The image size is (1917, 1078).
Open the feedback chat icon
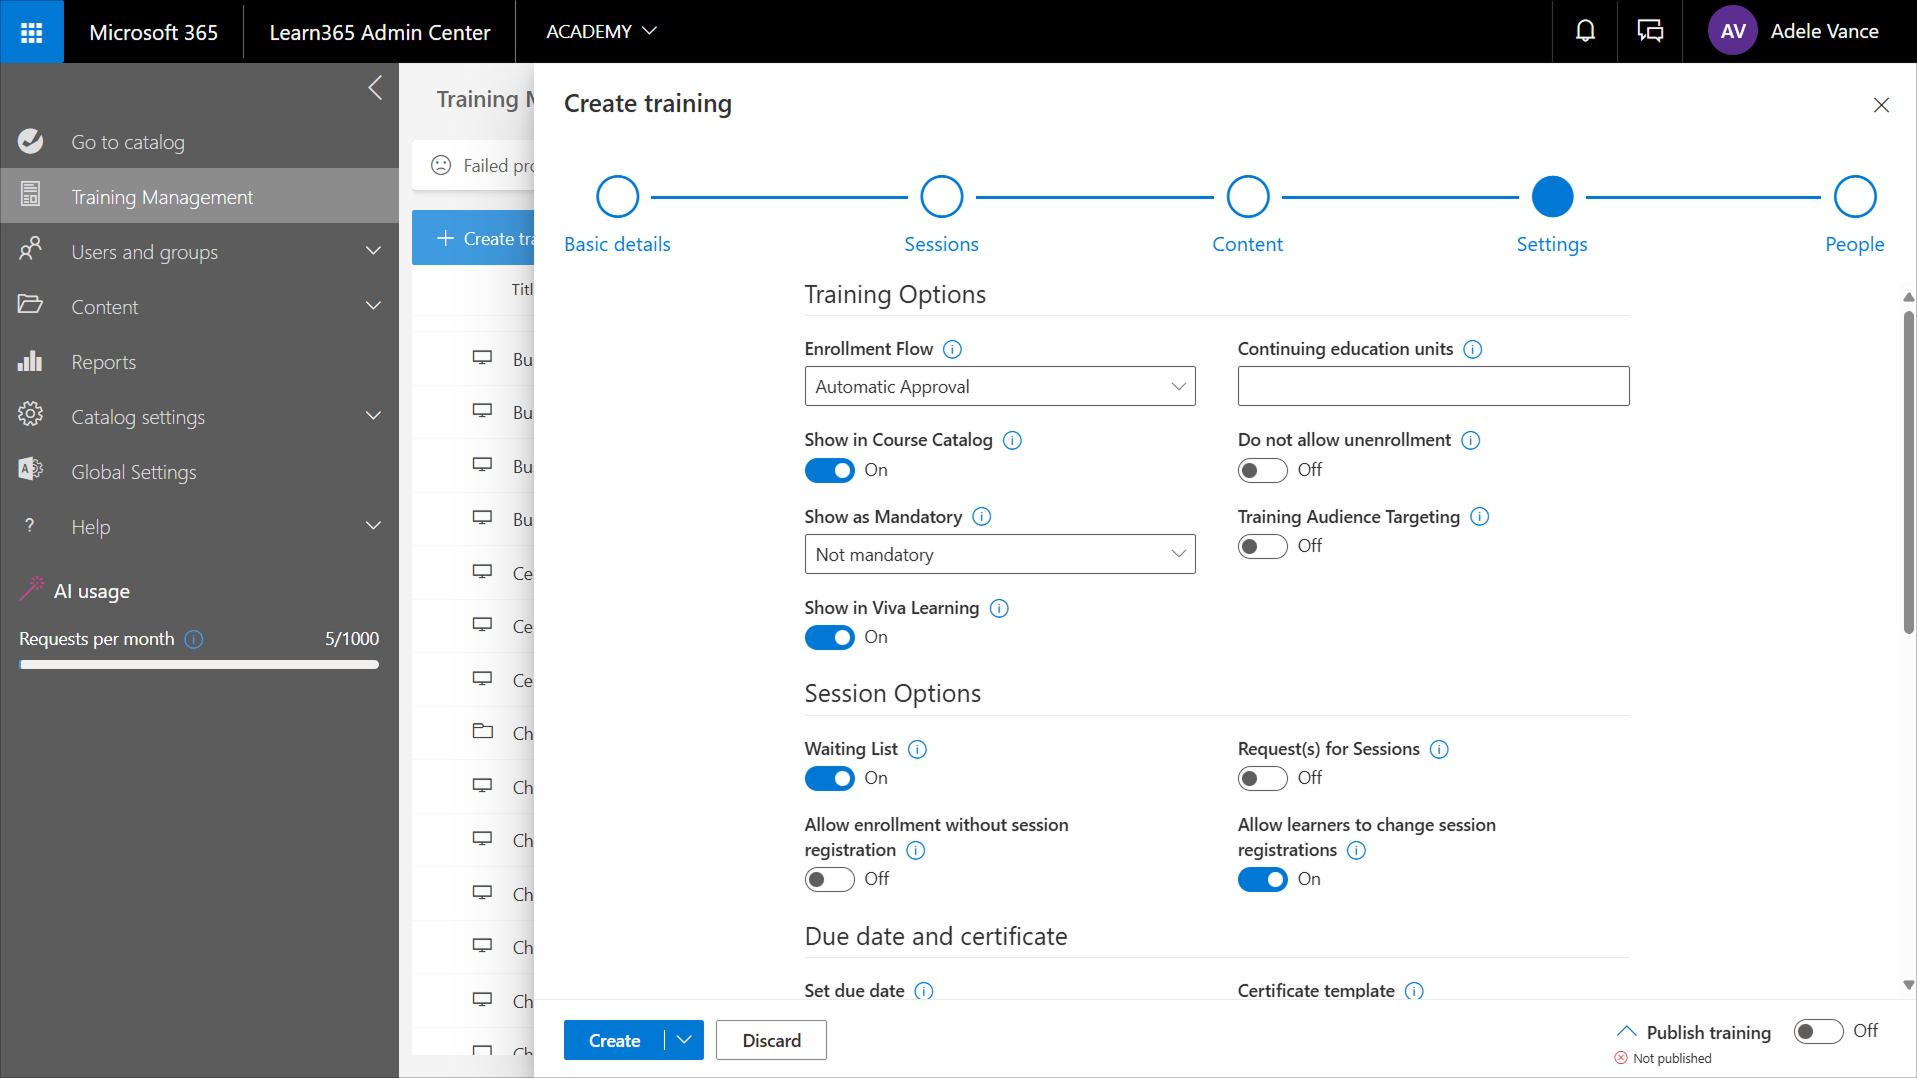tap(1650, 32)
